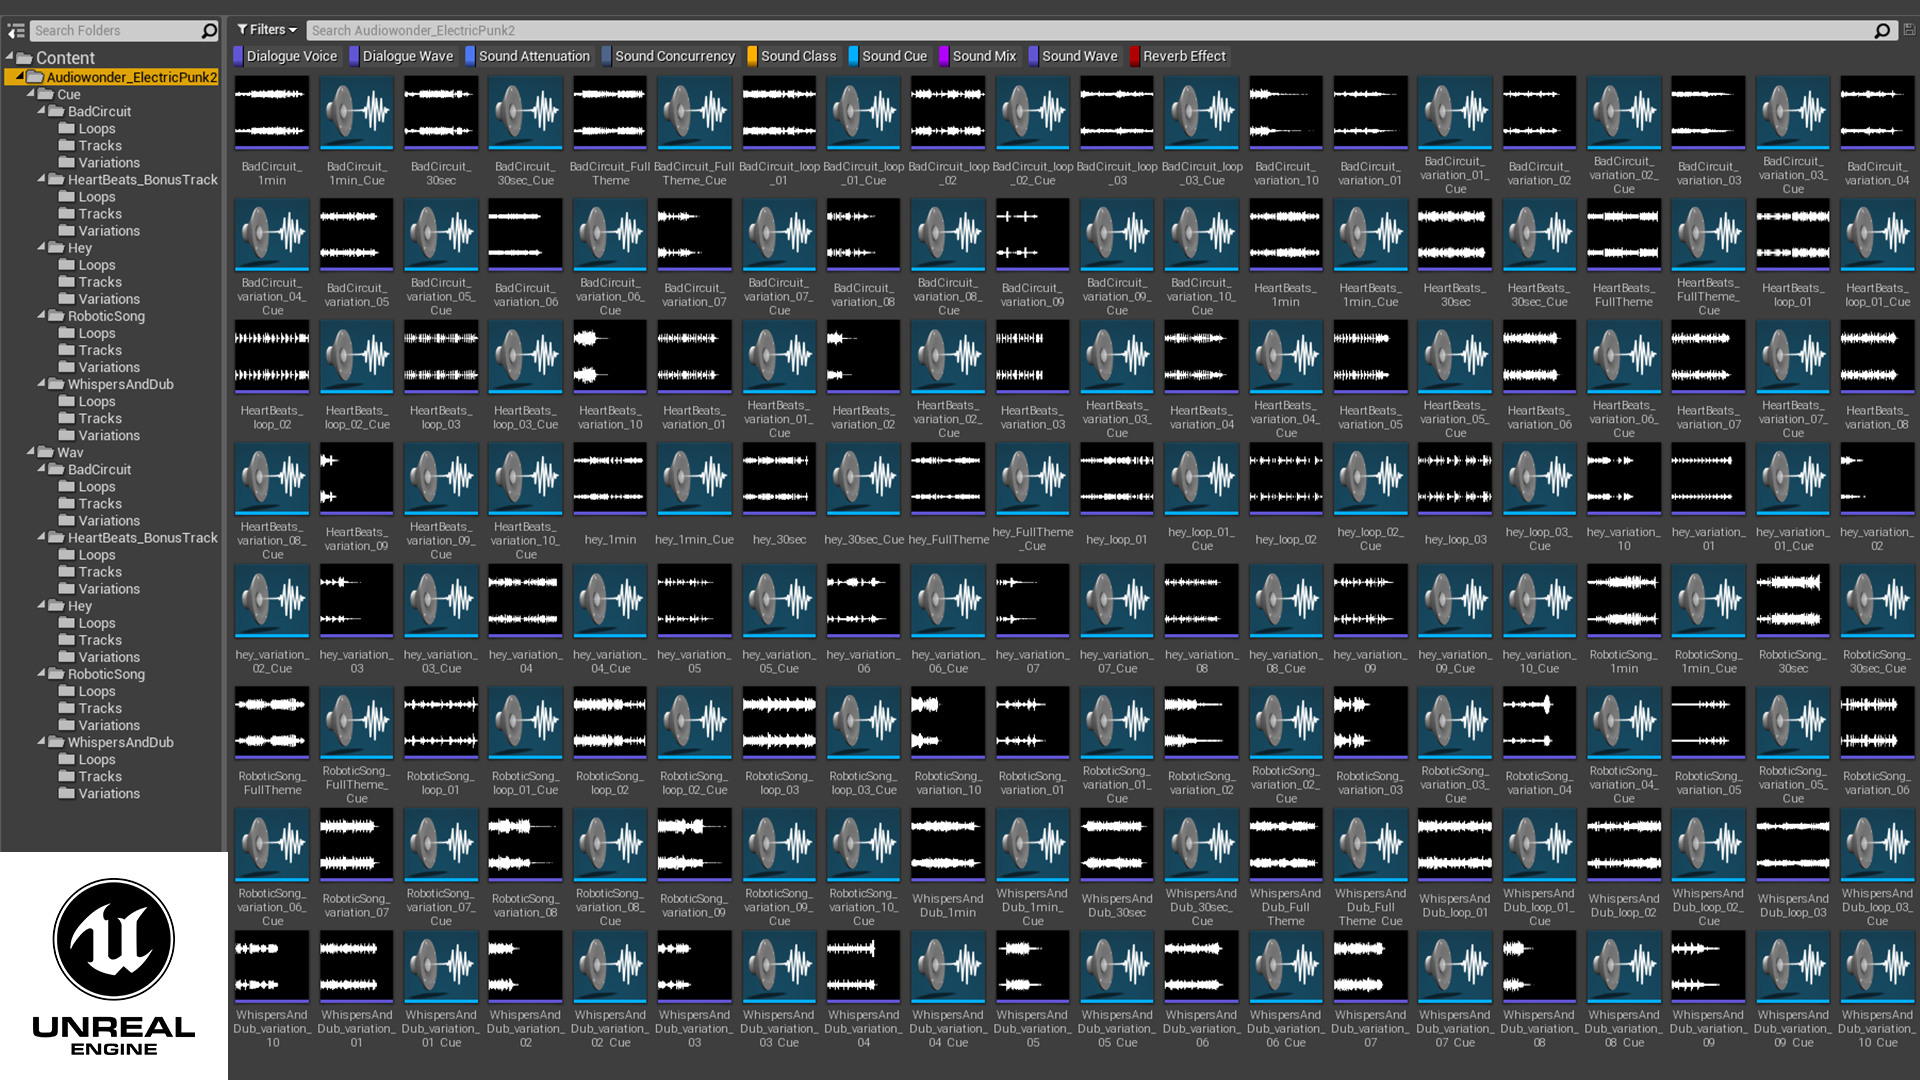Select the Wav RoboticSong folder
The image size is (1920, 1080).
click(97, 674)
